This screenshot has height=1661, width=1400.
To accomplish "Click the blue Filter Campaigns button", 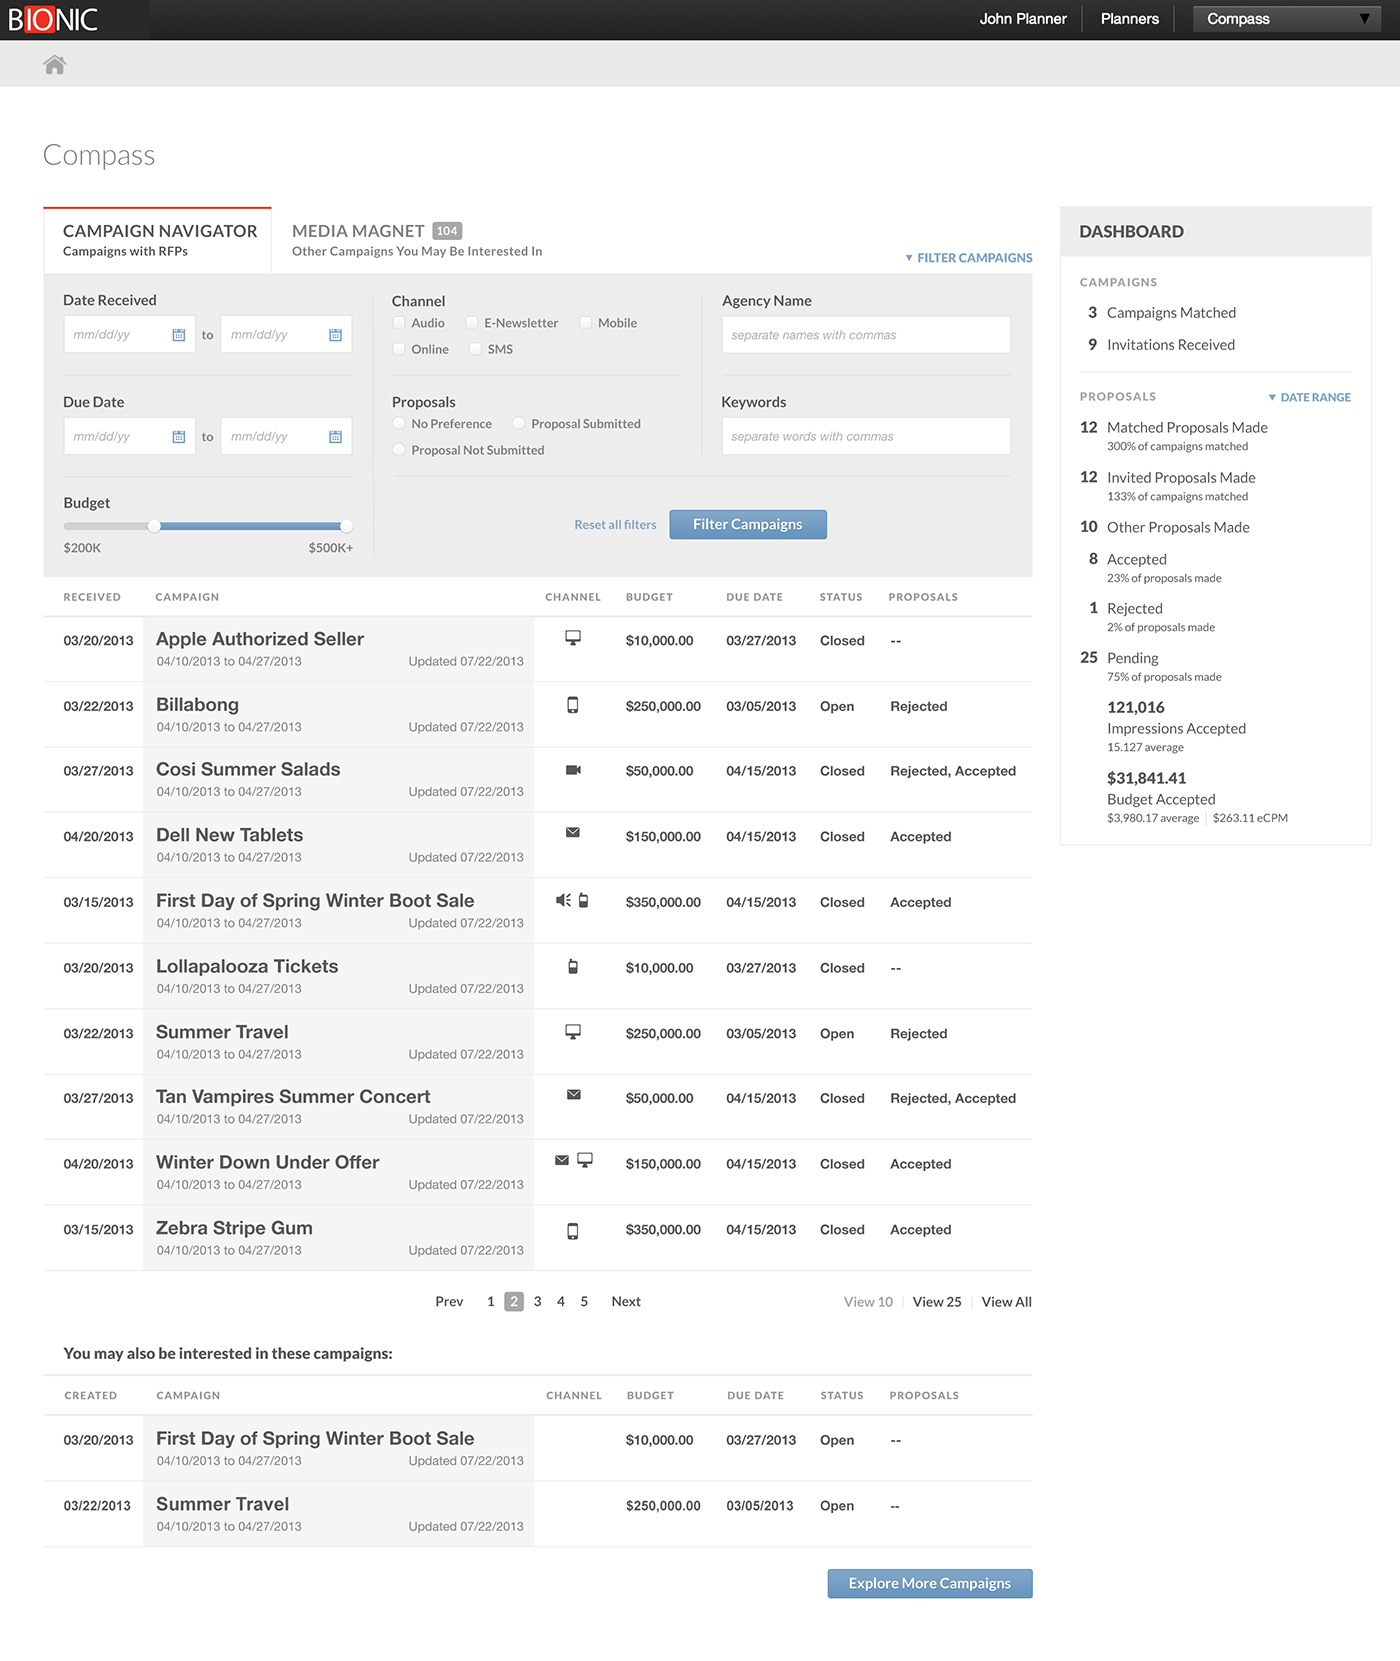I will pos(748,525).
